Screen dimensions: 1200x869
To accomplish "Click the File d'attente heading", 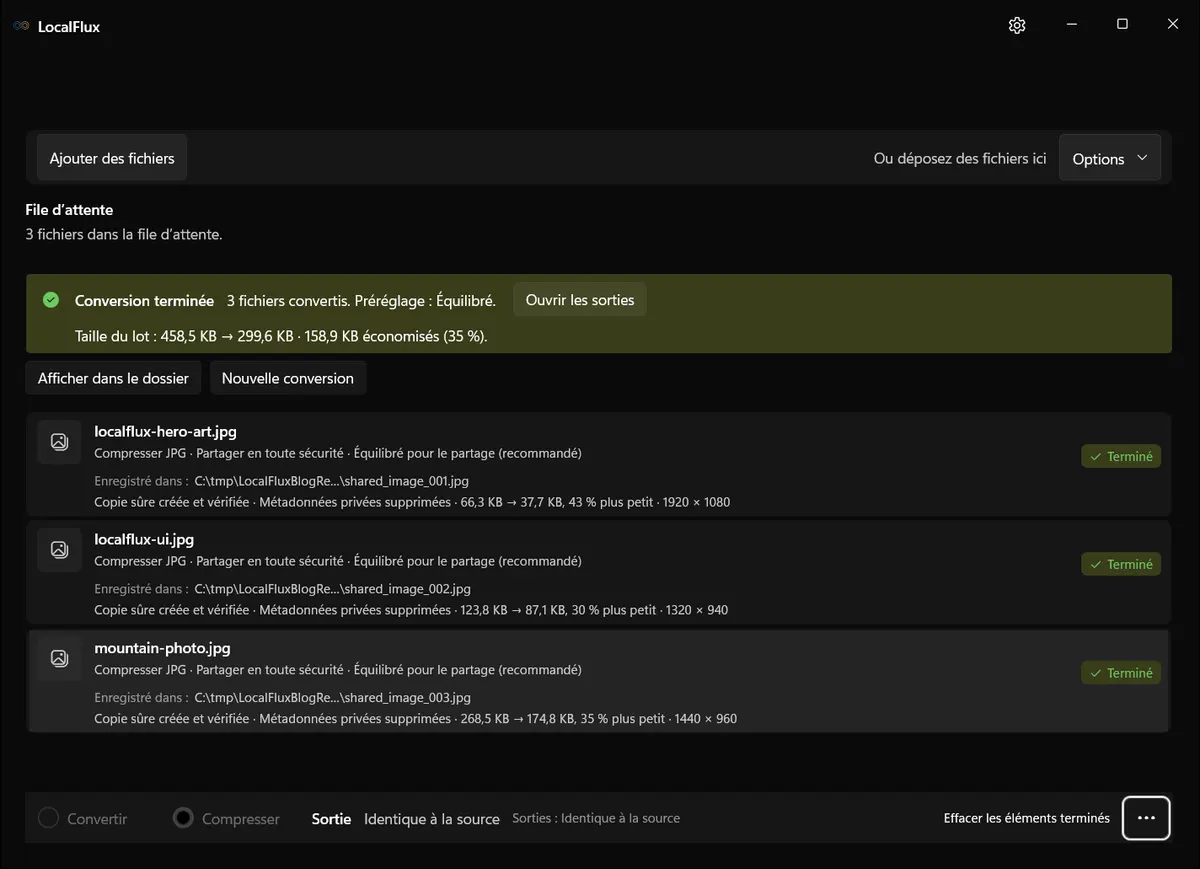I will pyautogui.click(x=69, y=210).
